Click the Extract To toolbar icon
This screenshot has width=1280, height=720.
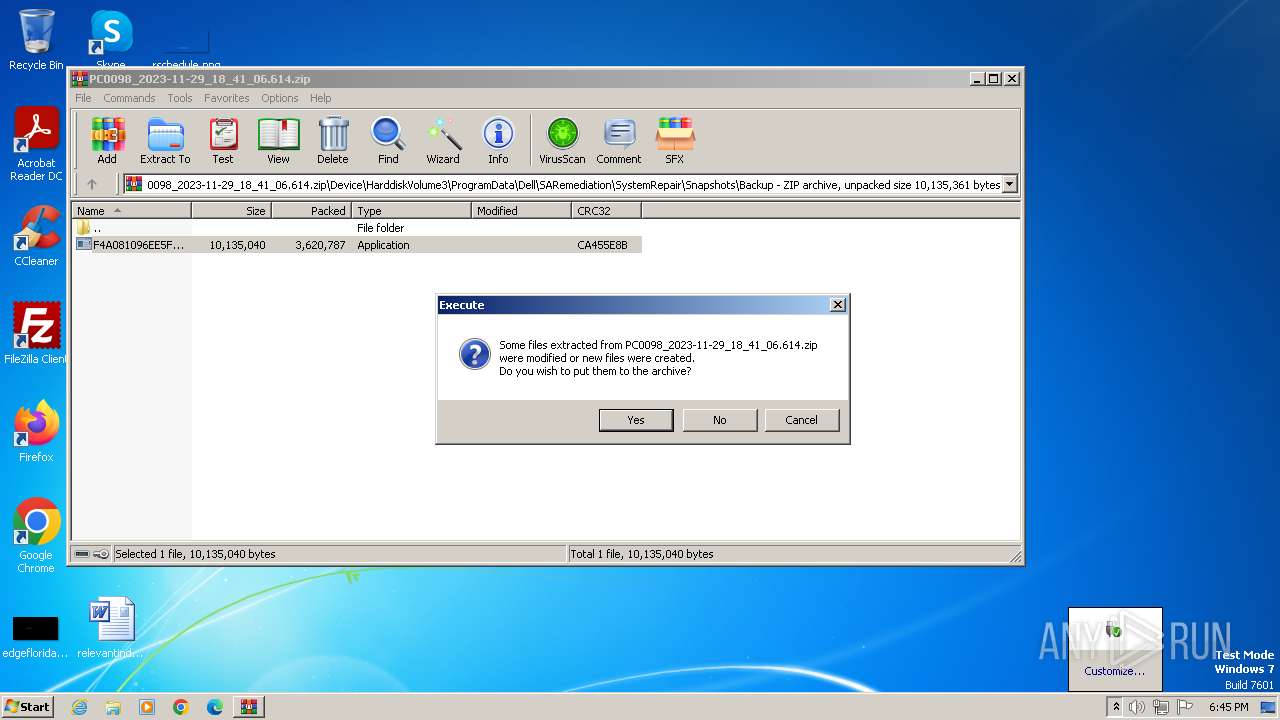pyautogui.click(x=165, y=141)
